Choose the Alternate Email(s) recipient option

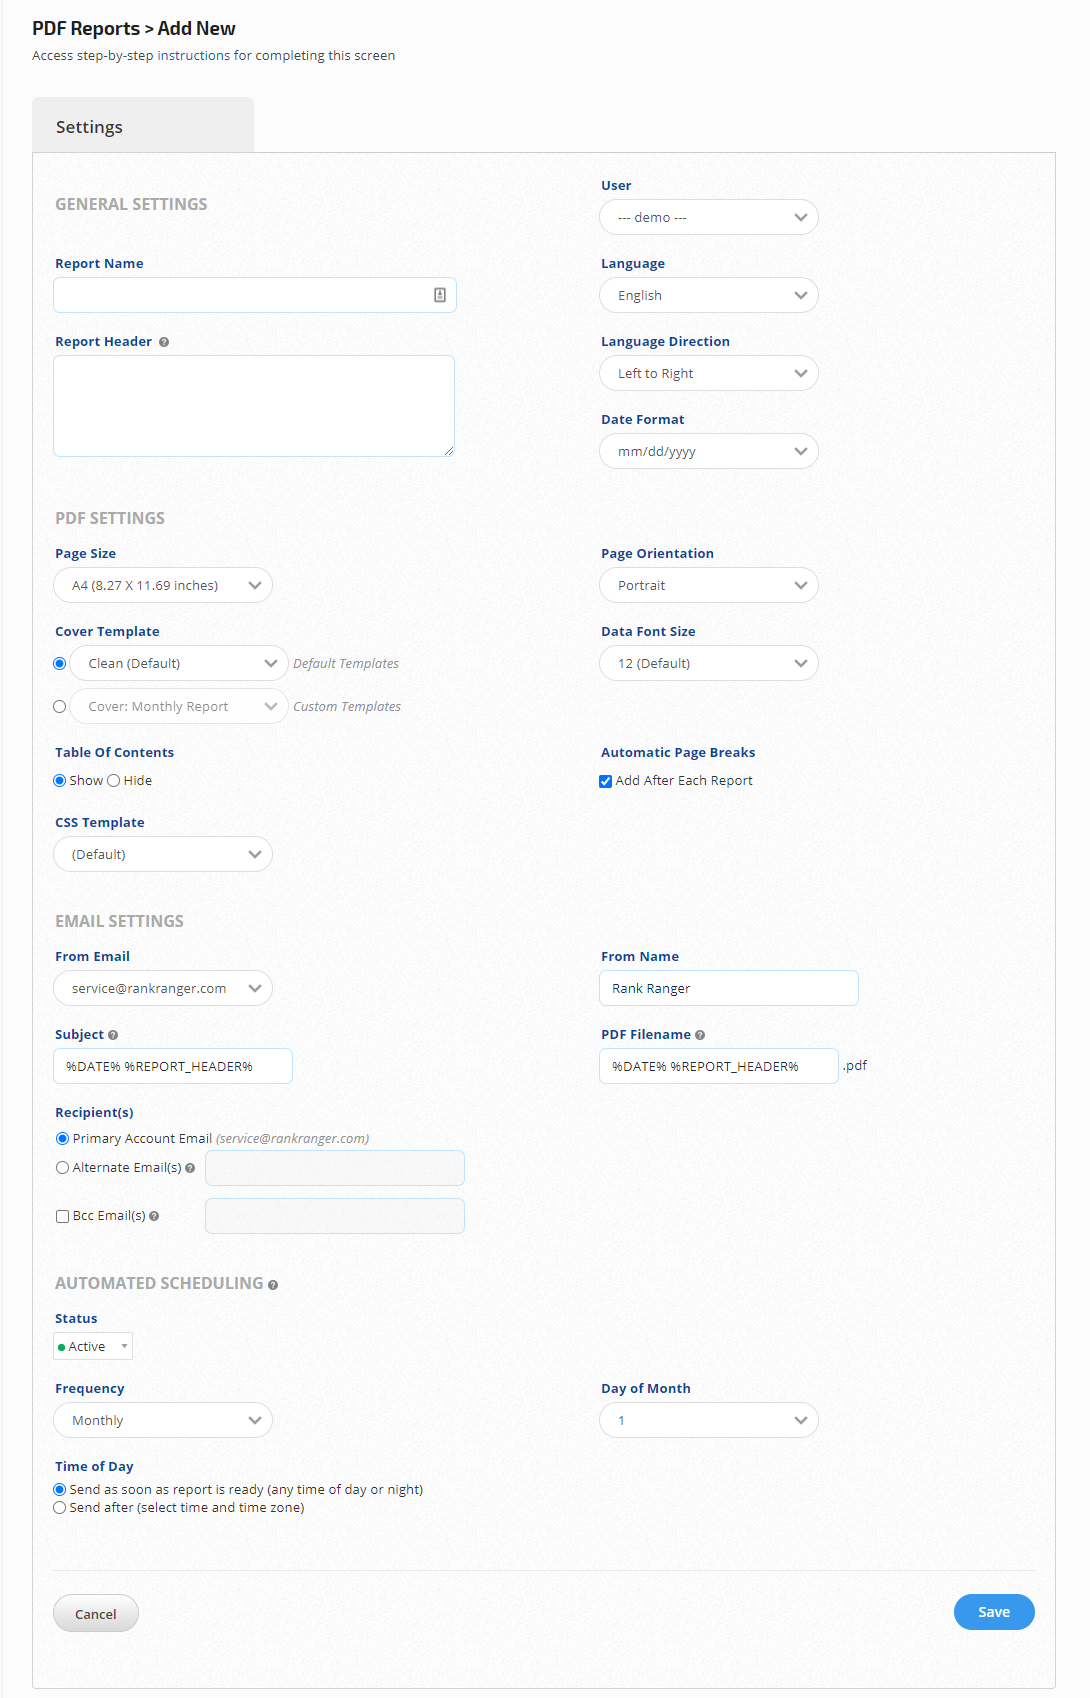[62, 1168]
